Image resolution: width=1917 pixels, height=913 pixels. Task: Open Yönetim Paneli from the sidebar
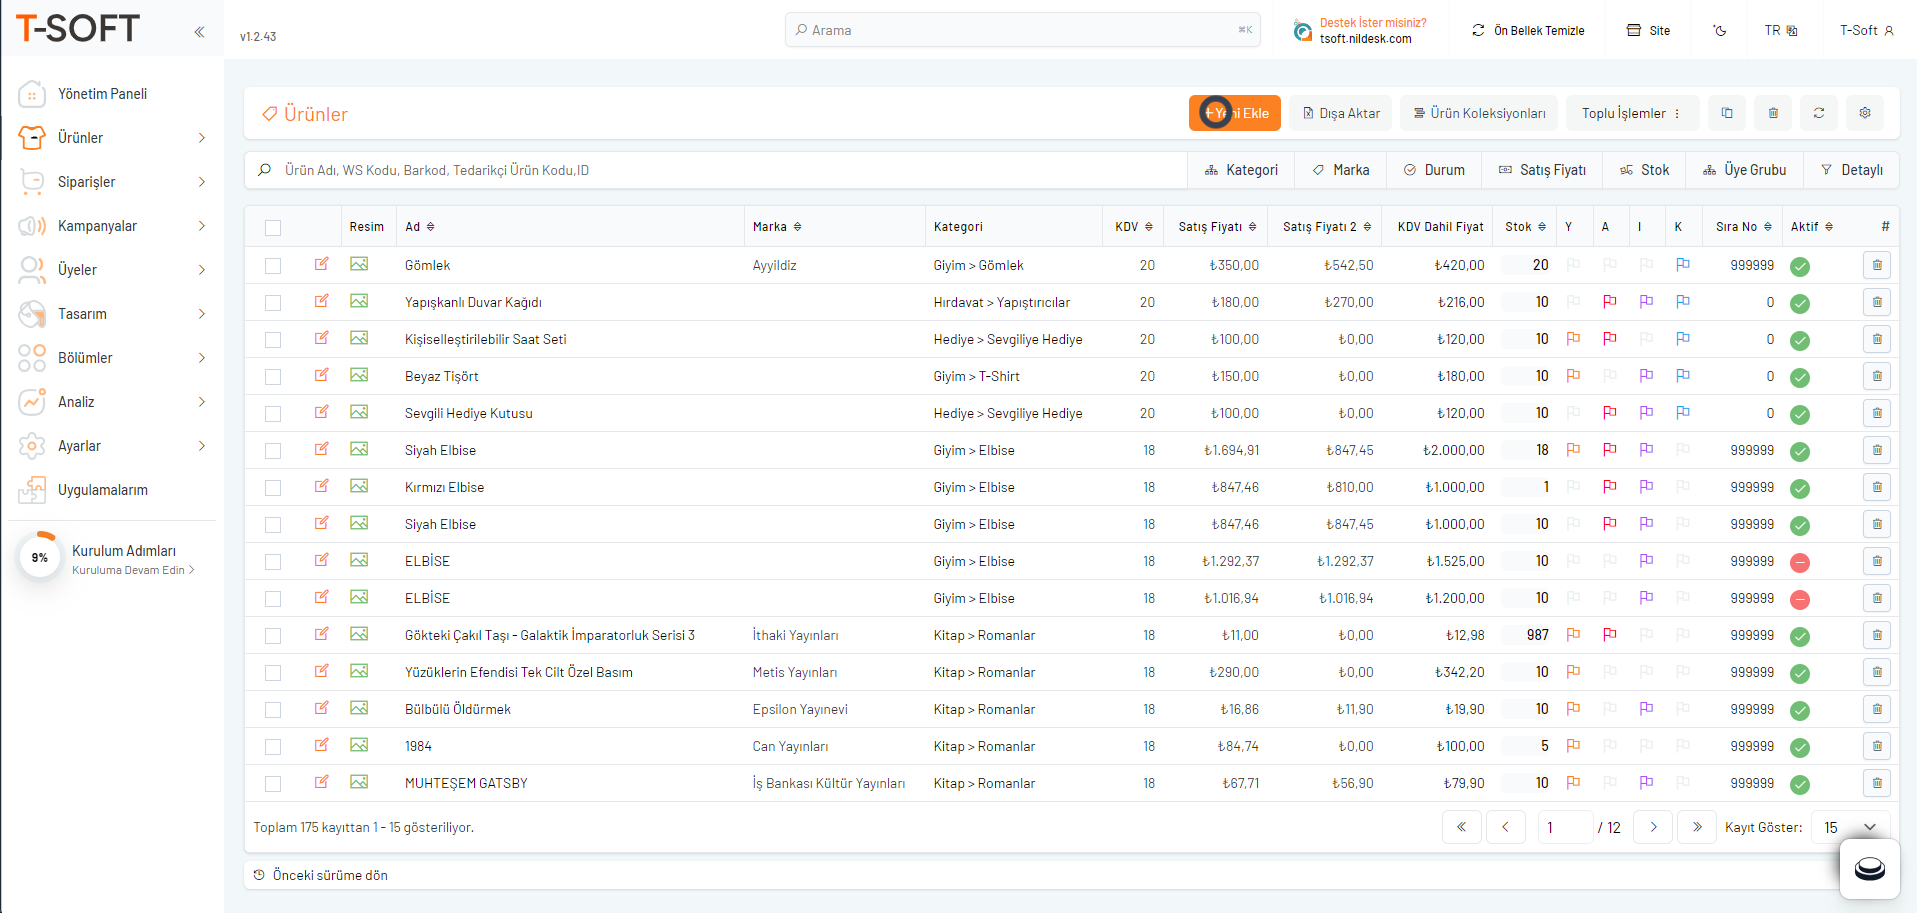click(x=102, y=94)
